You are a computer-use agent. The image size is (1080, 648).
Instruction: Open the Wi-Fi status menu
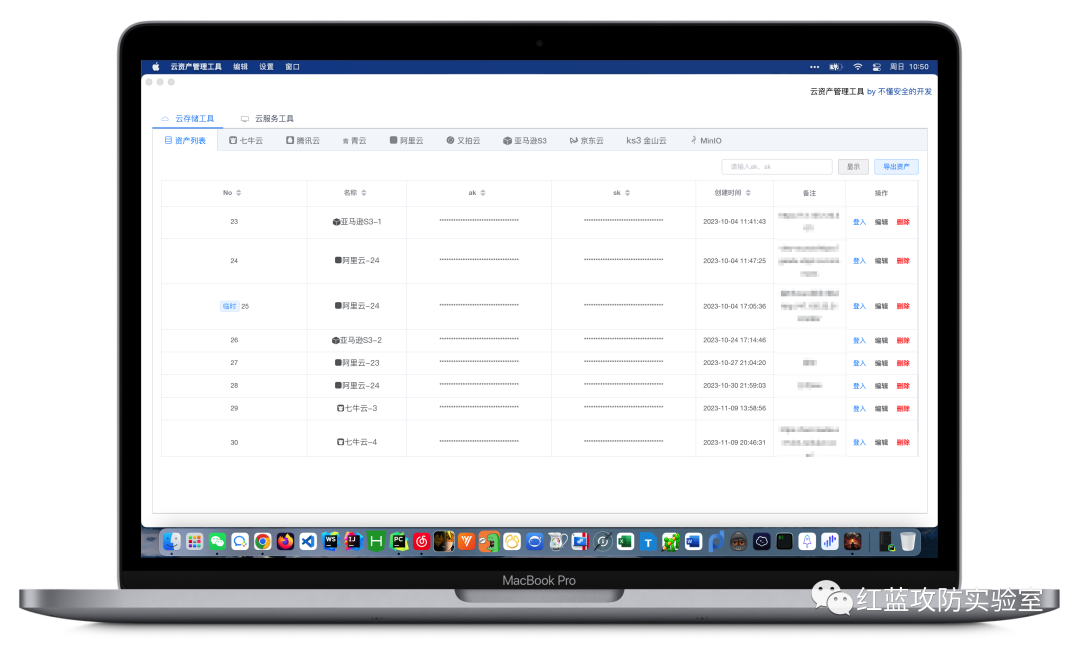point(858,67)
